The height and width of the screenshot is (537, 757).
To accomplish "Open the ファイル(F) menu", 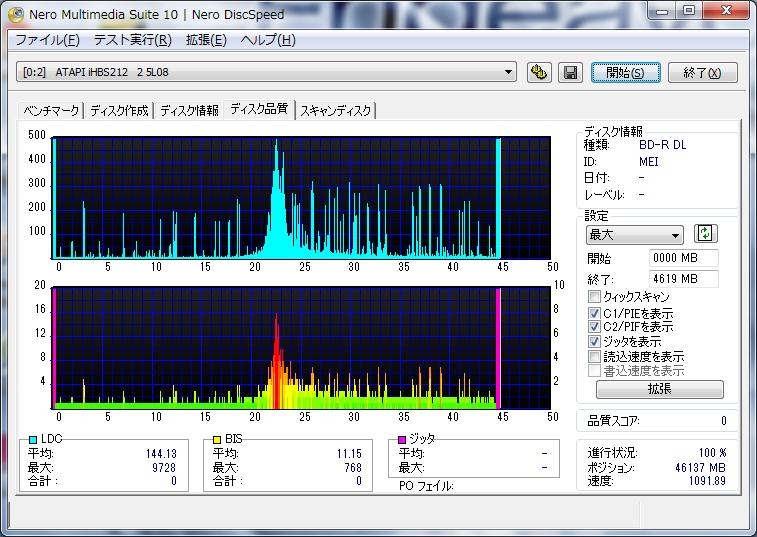I will tap(47, 40).
